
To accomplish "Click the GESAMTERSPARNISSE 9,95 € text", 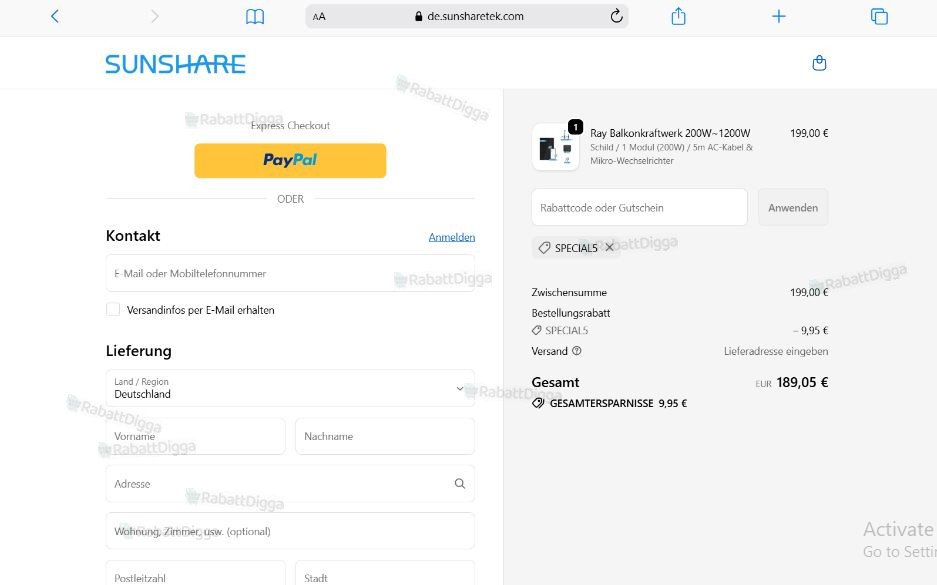I will (618, 403).
